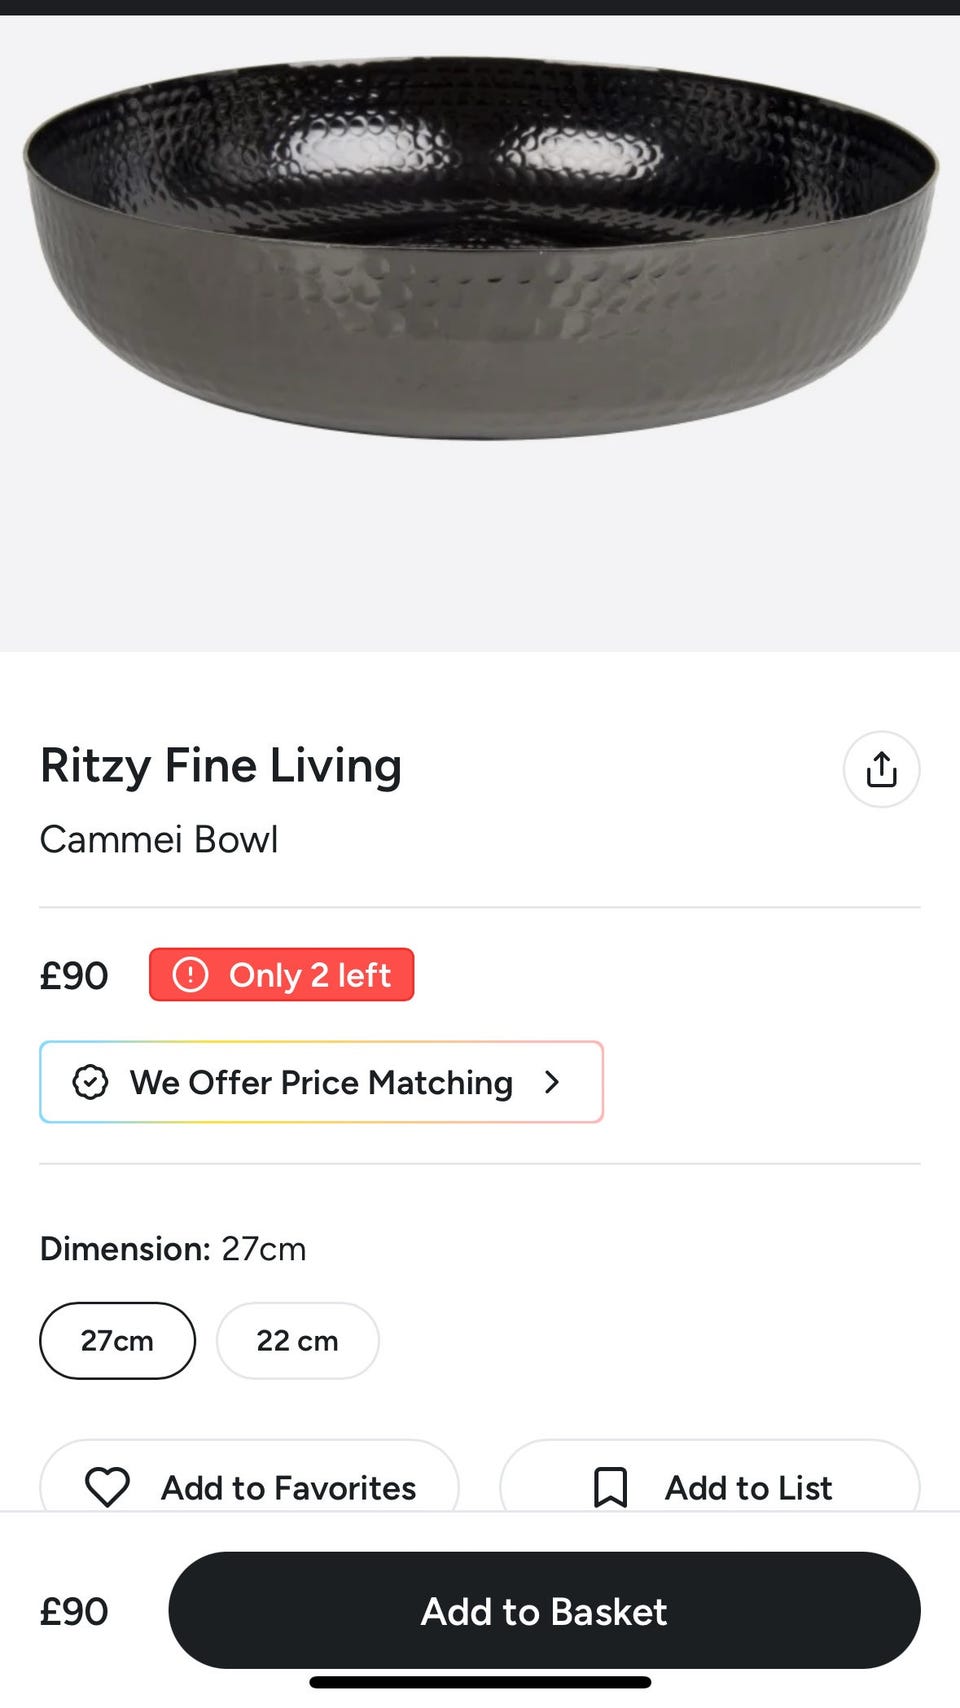
Task: Tap the £90 price beside the stock badge
Action: [73, 975]
